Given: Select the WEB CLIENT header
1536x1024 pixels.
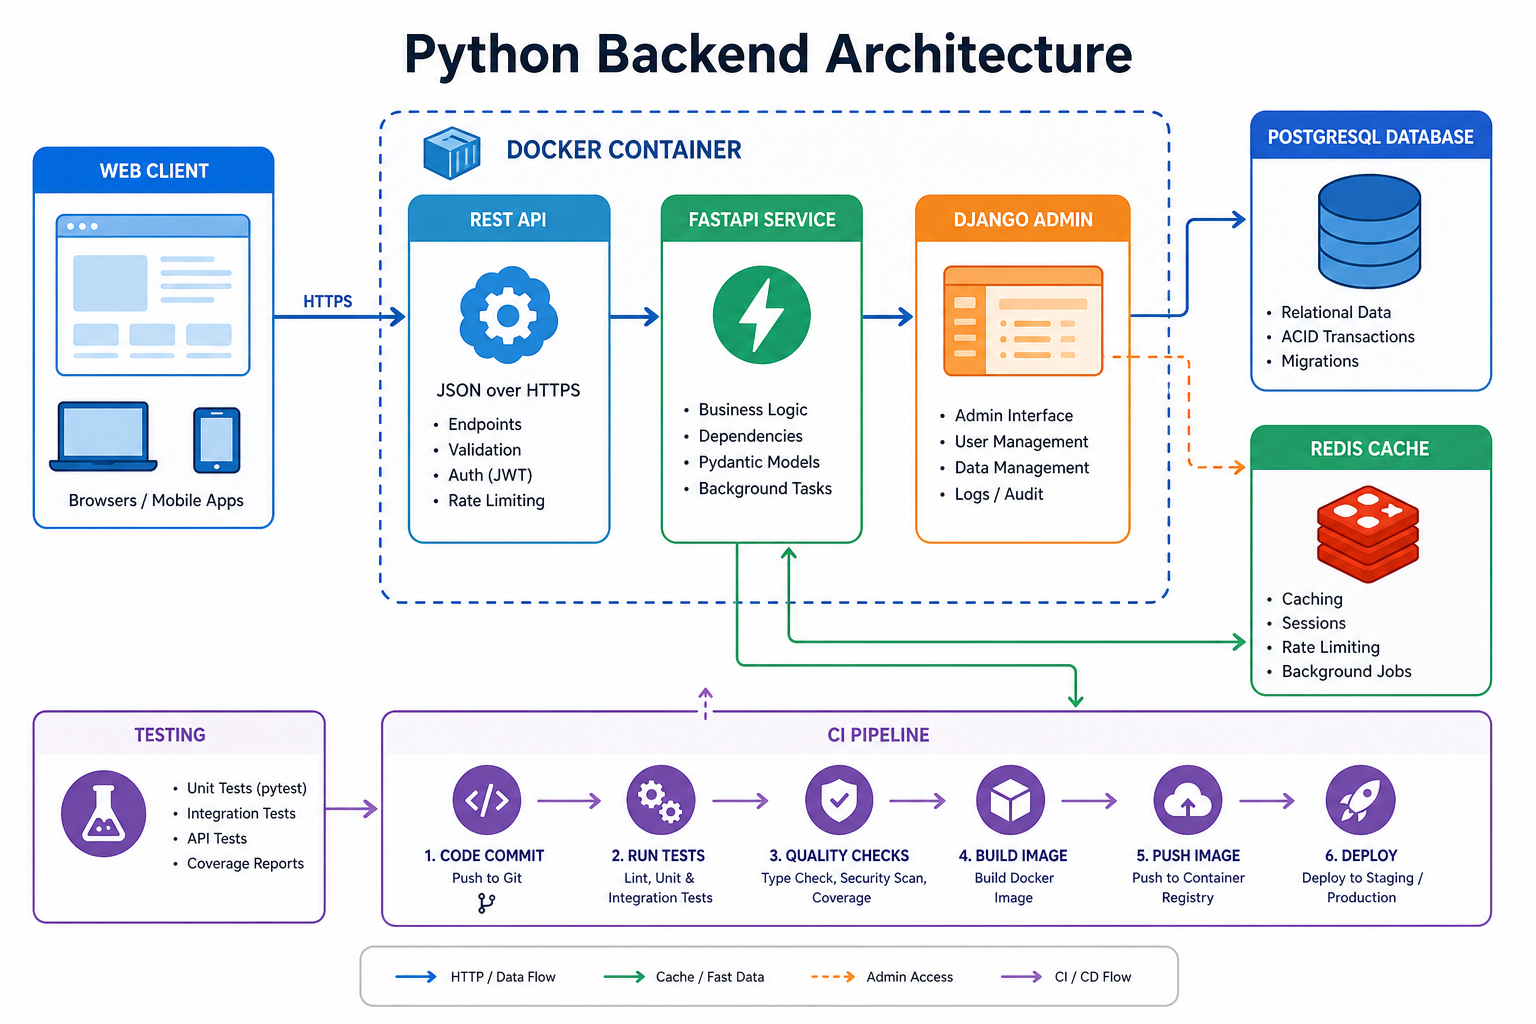Looking at the screenshot, I should (154, 171).
